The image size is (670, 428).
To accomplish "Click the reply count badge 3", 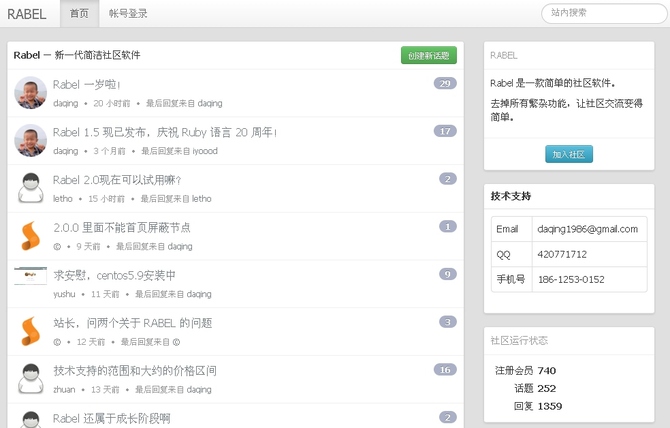I will (x=447, y=322).
